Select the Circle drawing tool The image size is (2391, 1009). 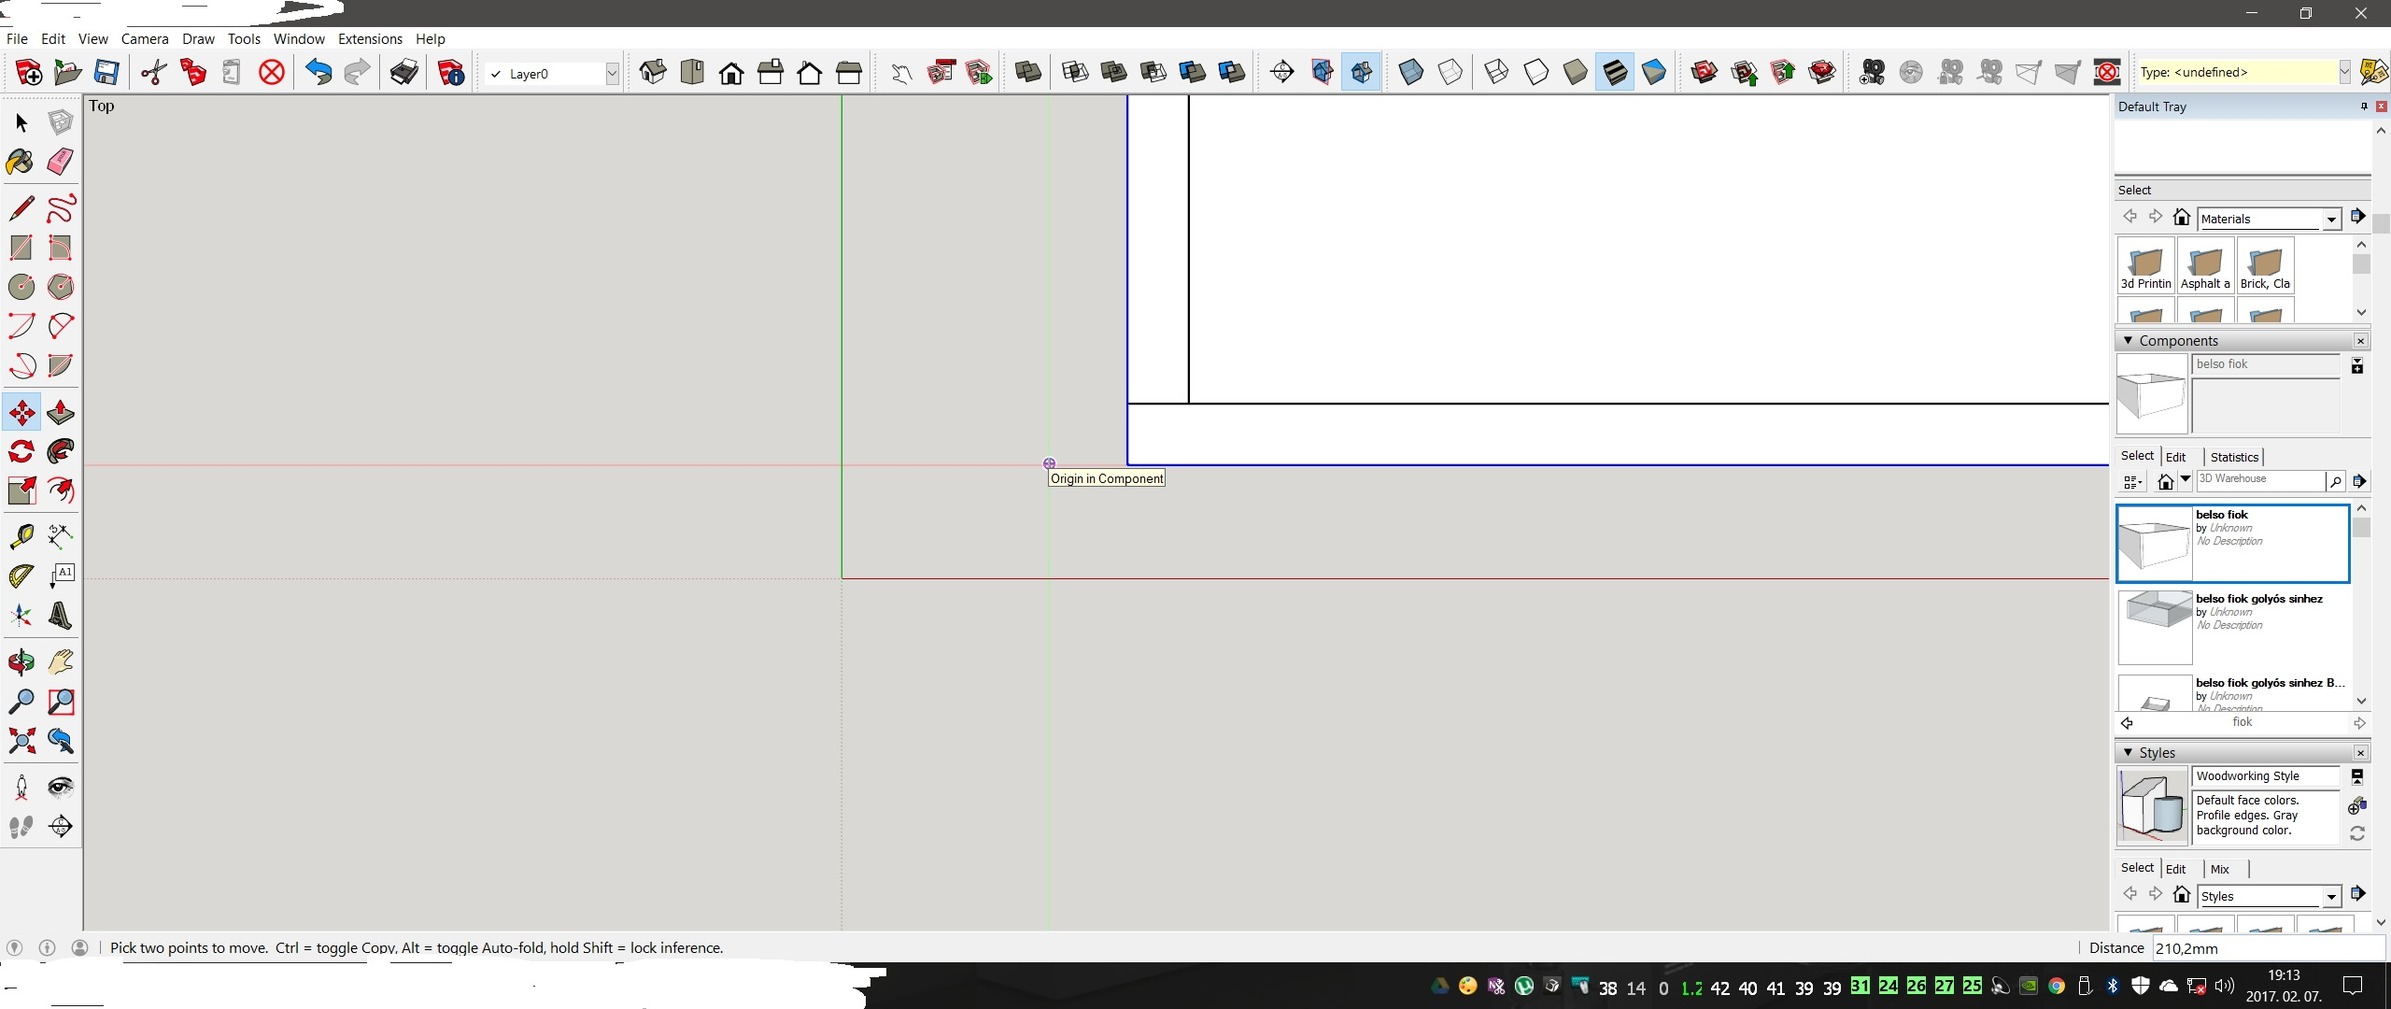tap(21, 287)
